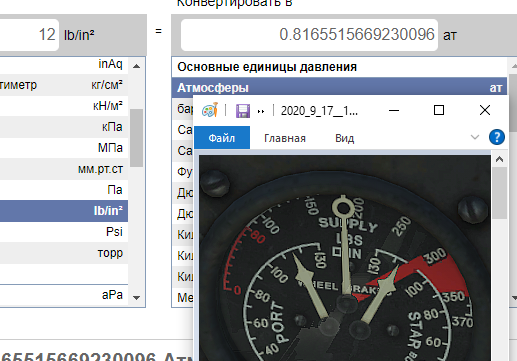This screenshot has height=361, width=517.
Task: Select мм.рт.ст unit in source list
Action: 64,169
